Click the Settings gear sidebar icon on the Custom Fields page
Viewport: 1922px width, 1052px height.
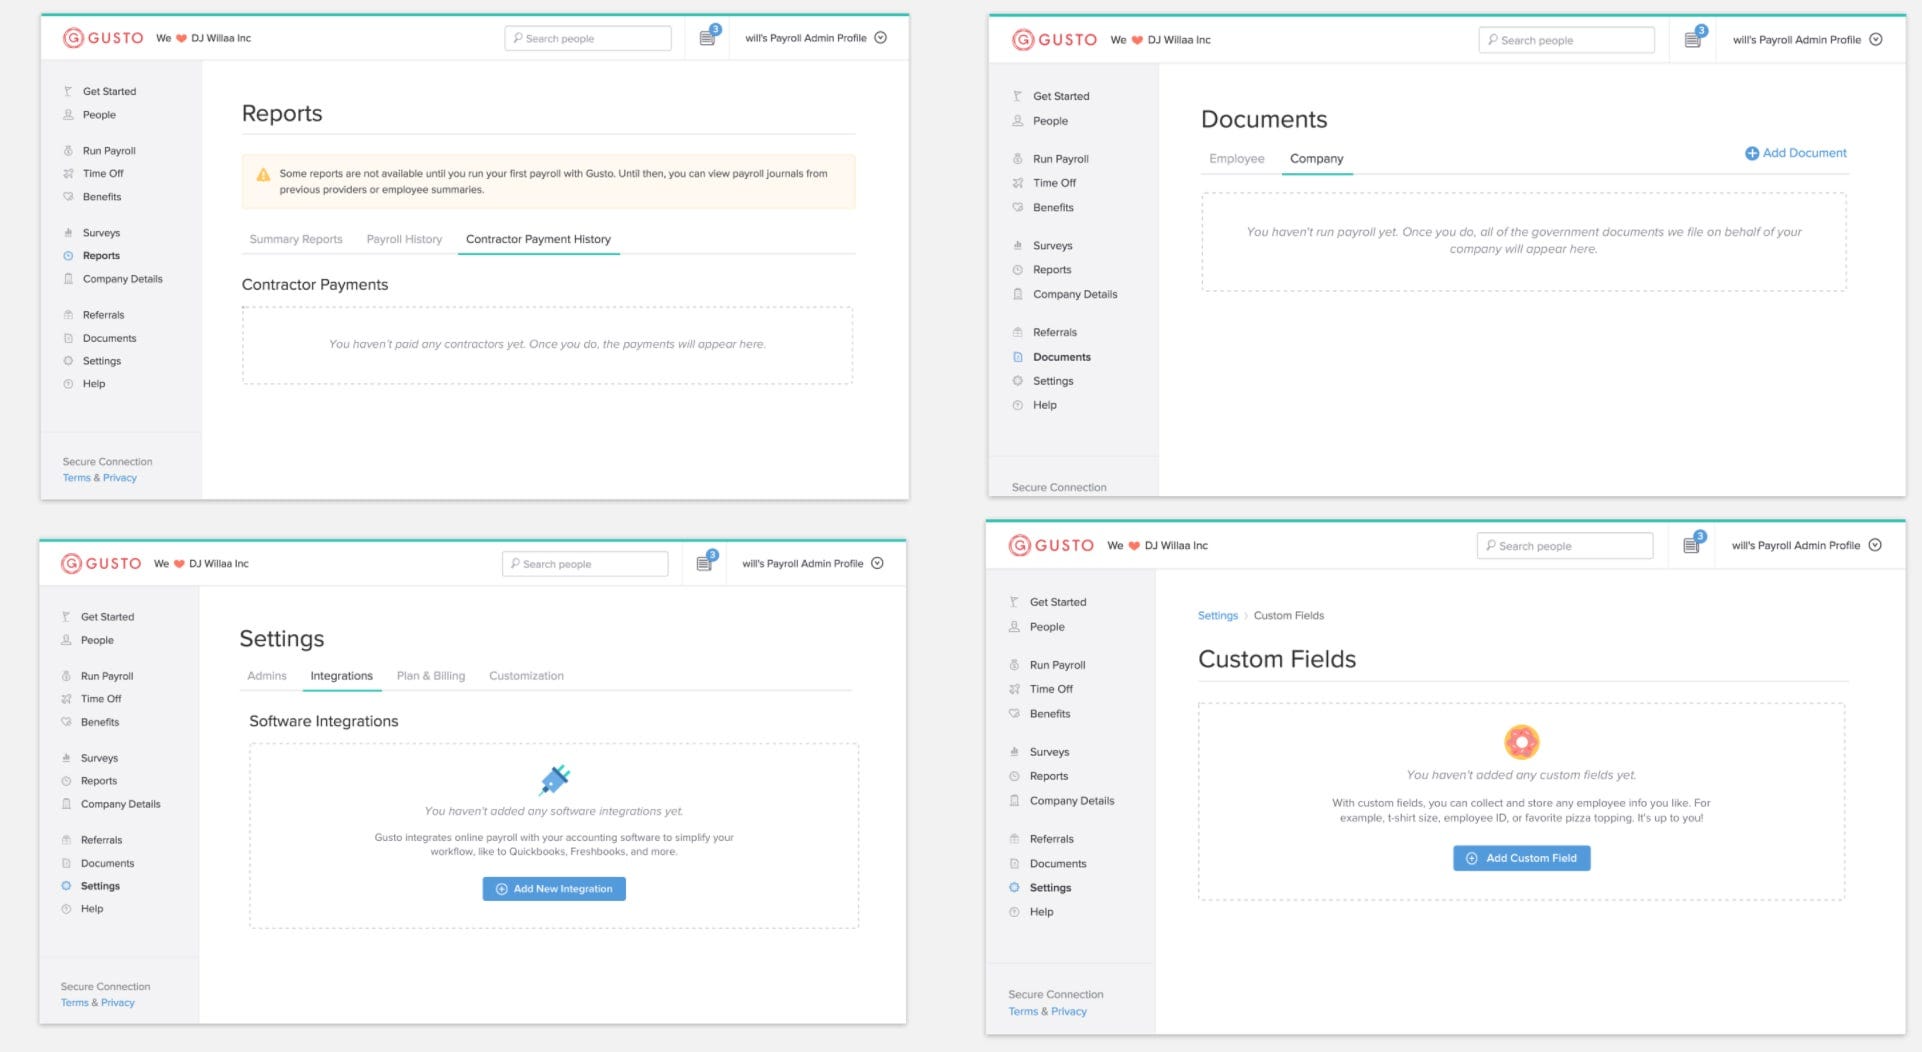(x=1014, y=888)
